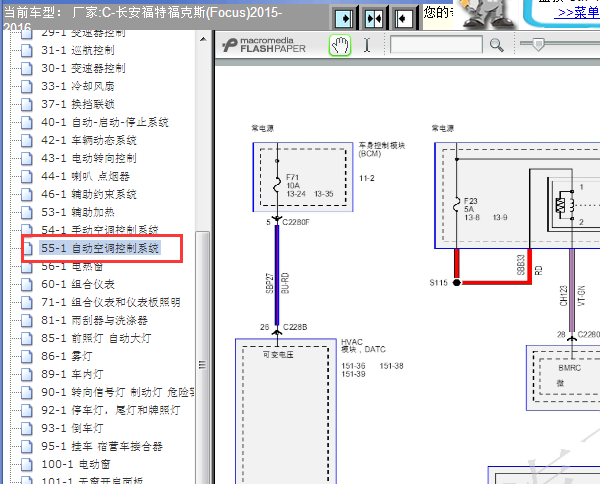The height and width of the screenshot is (484, 600).
Task: Open 56-1 电热窗 diagram
Action: point(72,267)
